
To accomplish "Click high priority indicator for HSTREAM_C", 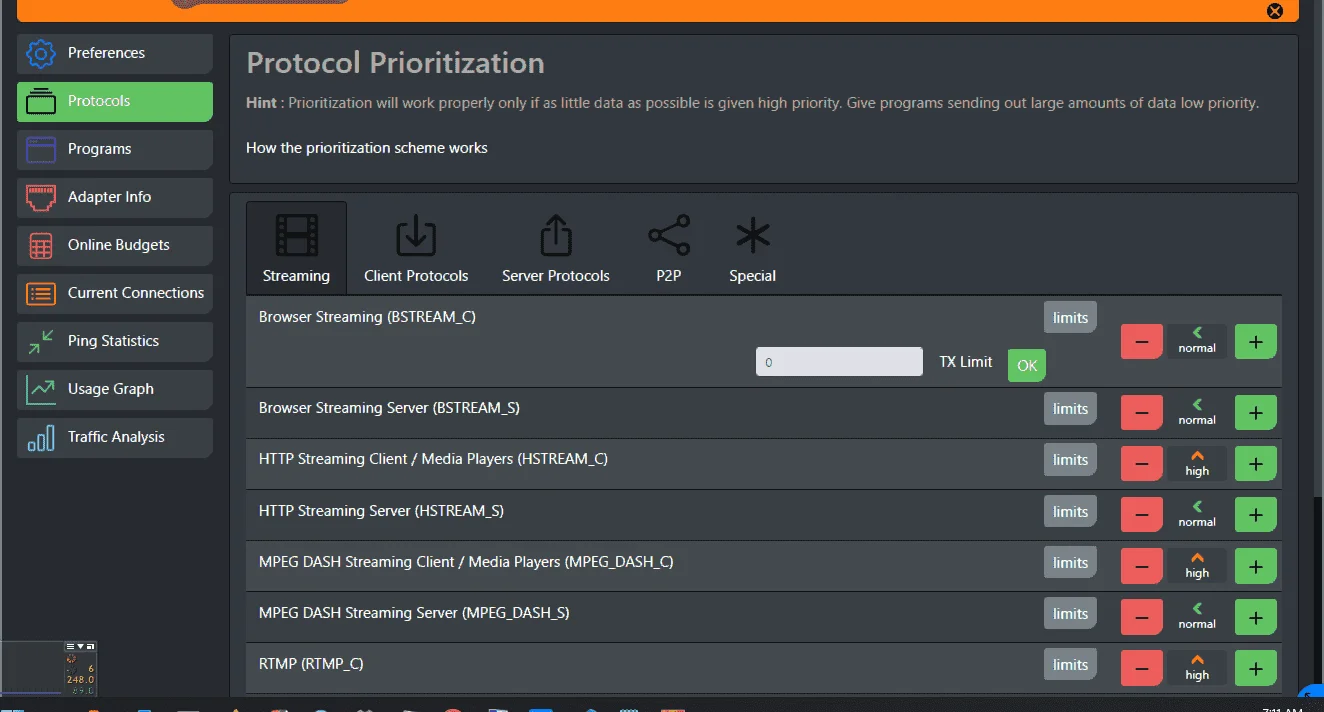I will pyautogui.click(x=1197, y=464).
